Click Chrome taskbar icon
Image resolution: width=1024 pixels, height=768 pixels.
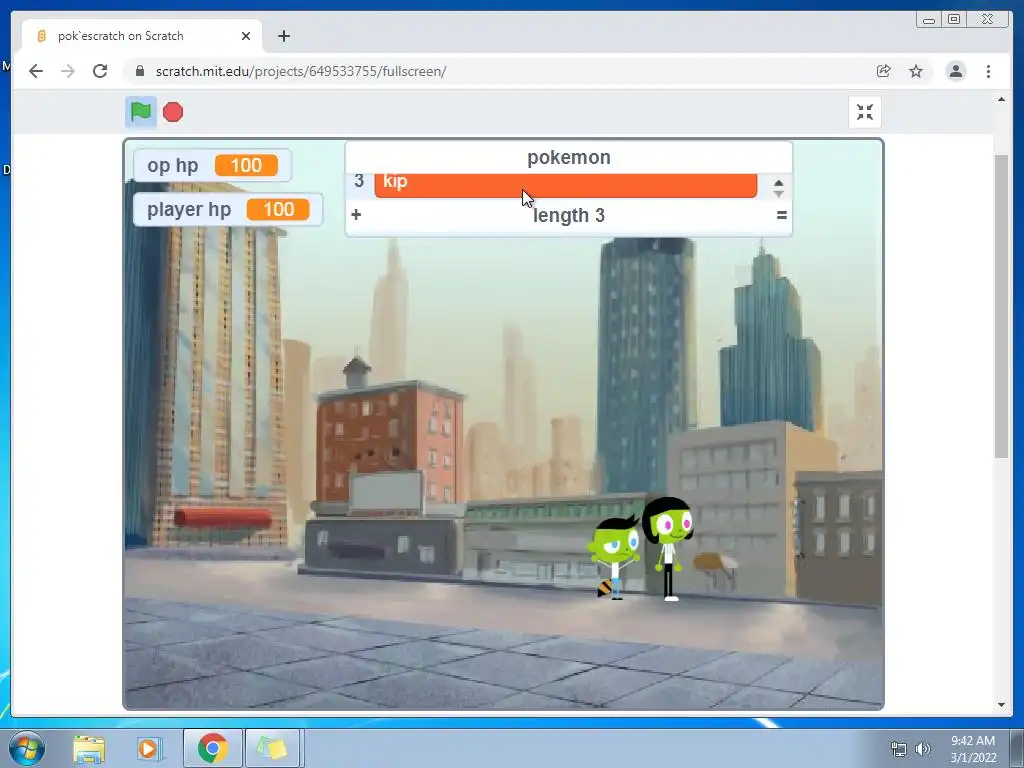[x=212, y=748]
